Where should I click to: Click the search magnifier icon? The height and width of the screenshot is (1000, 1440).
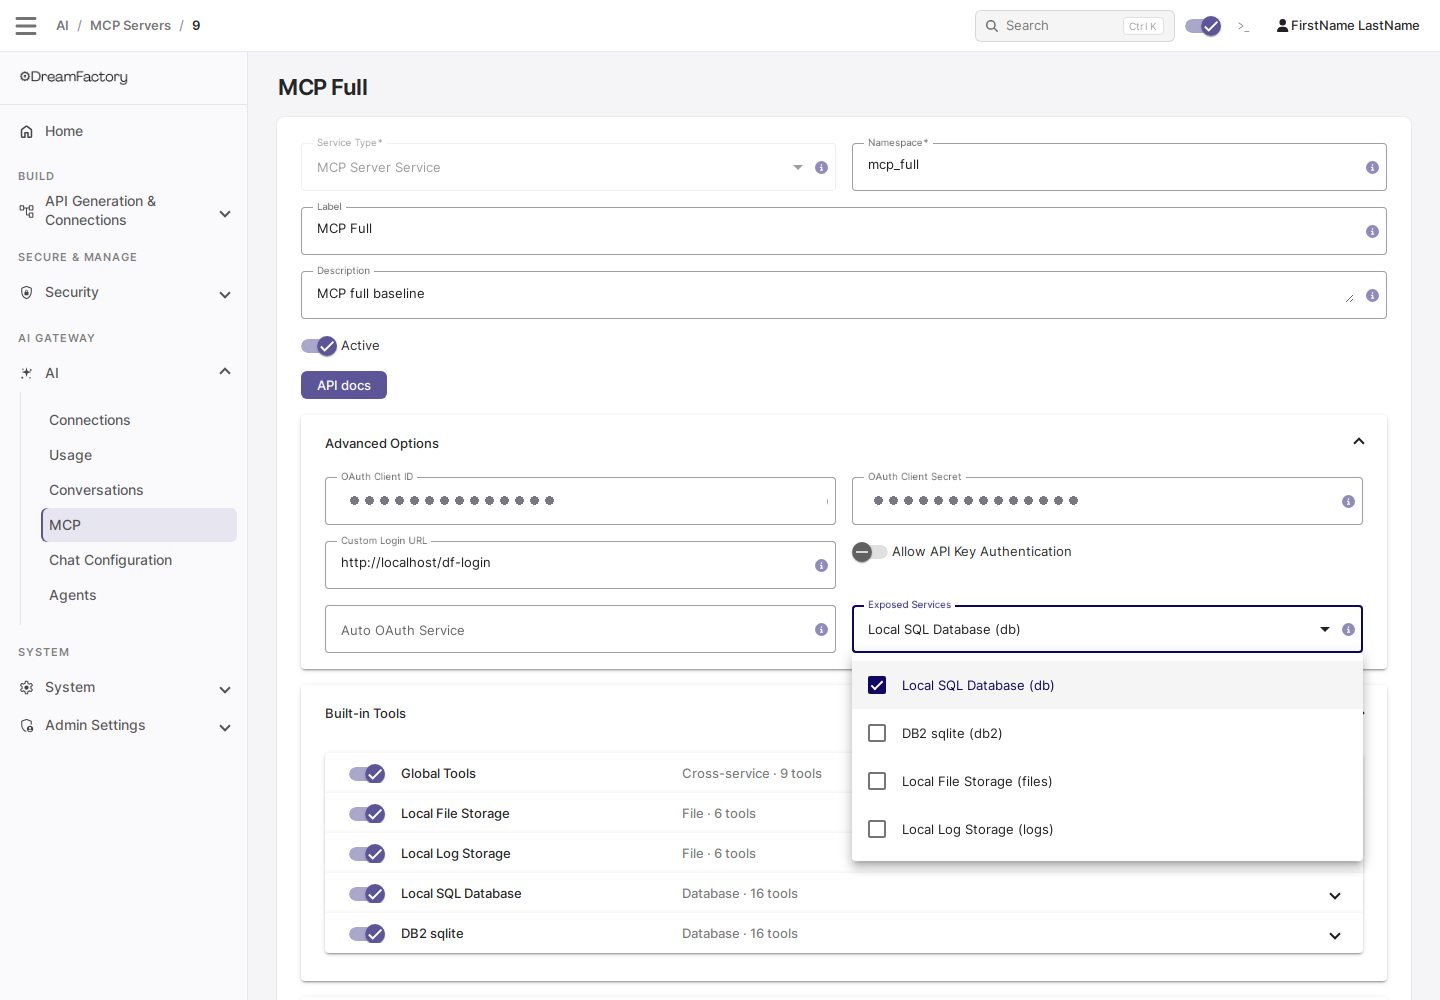(992, 26)
